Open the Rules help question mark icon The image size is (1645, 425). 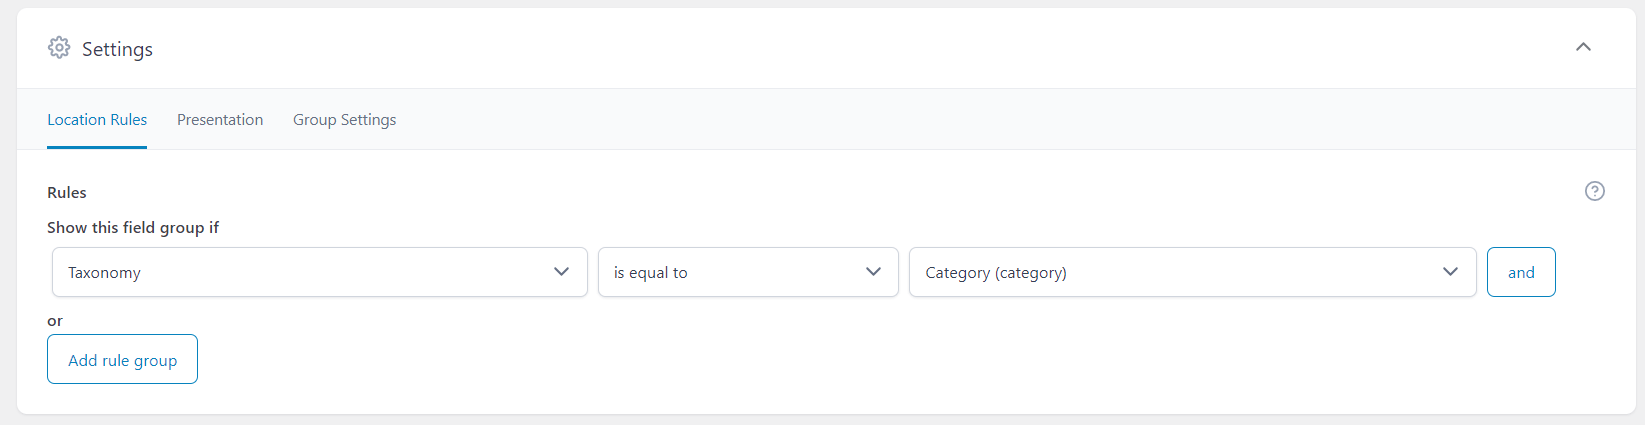(1595, 191)
